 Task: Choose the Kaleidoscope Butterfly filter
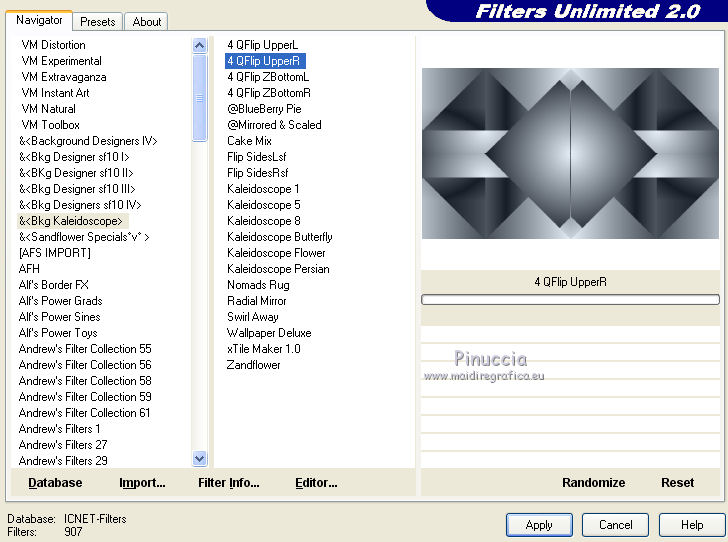click(x=280, y=237)
